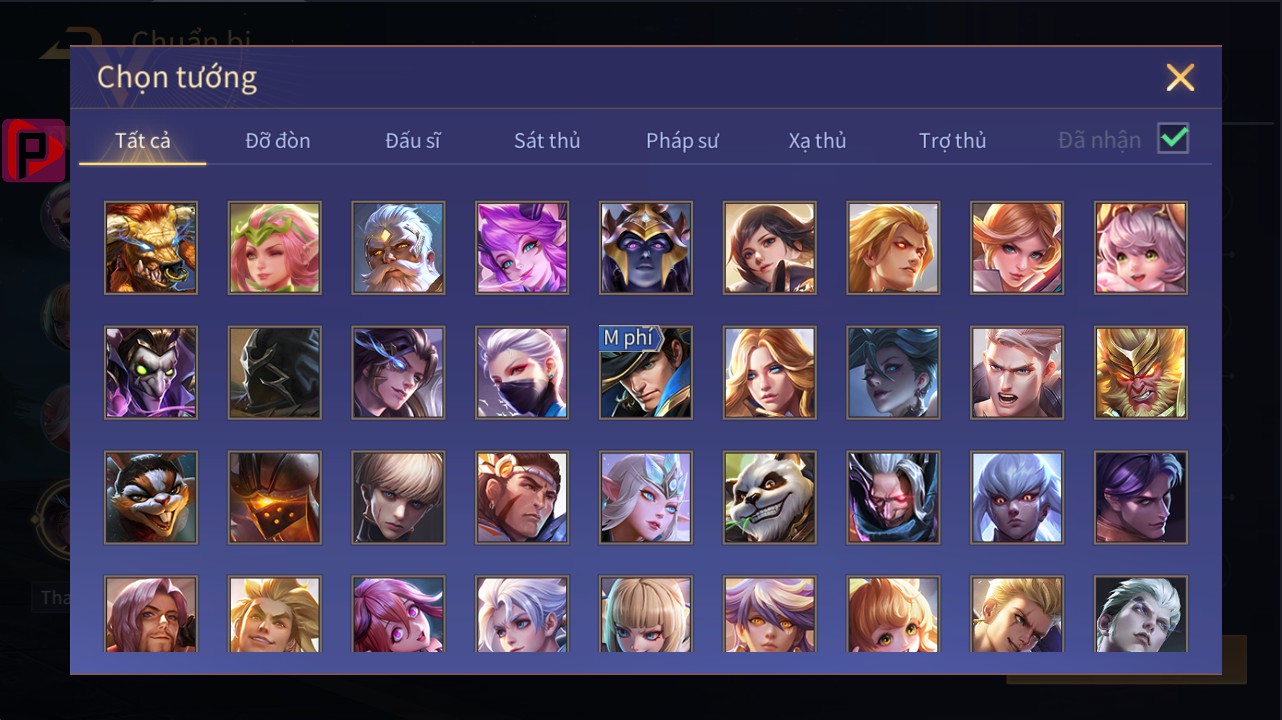Filter heroes by Xạ thủ
The height and width of the screenshot is (720, 1282).
tap(817, 141)
